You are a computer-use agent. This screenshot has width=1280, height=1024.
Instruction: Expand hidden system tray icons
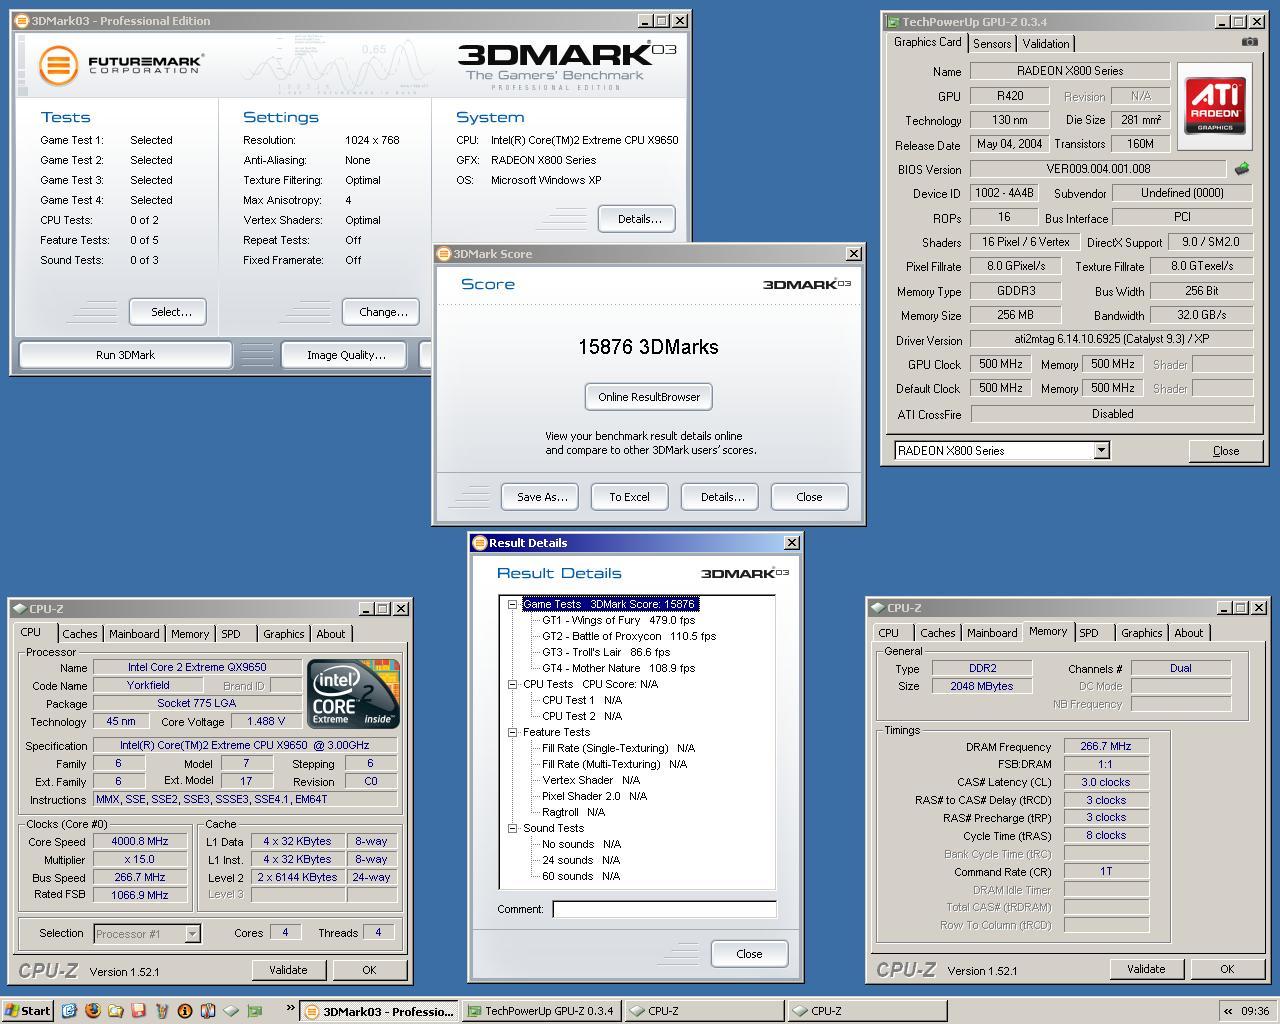(1227, 1011)
